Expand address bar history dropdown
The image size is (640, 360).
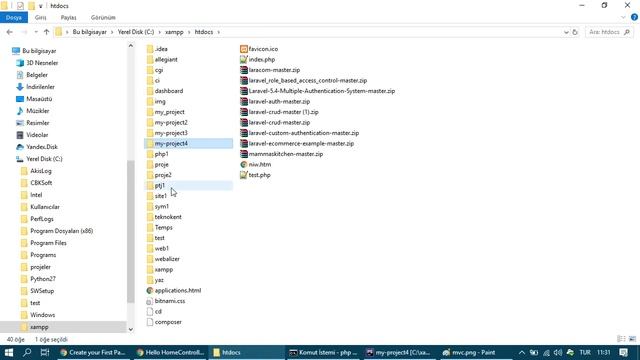click(x=566, y=32)
